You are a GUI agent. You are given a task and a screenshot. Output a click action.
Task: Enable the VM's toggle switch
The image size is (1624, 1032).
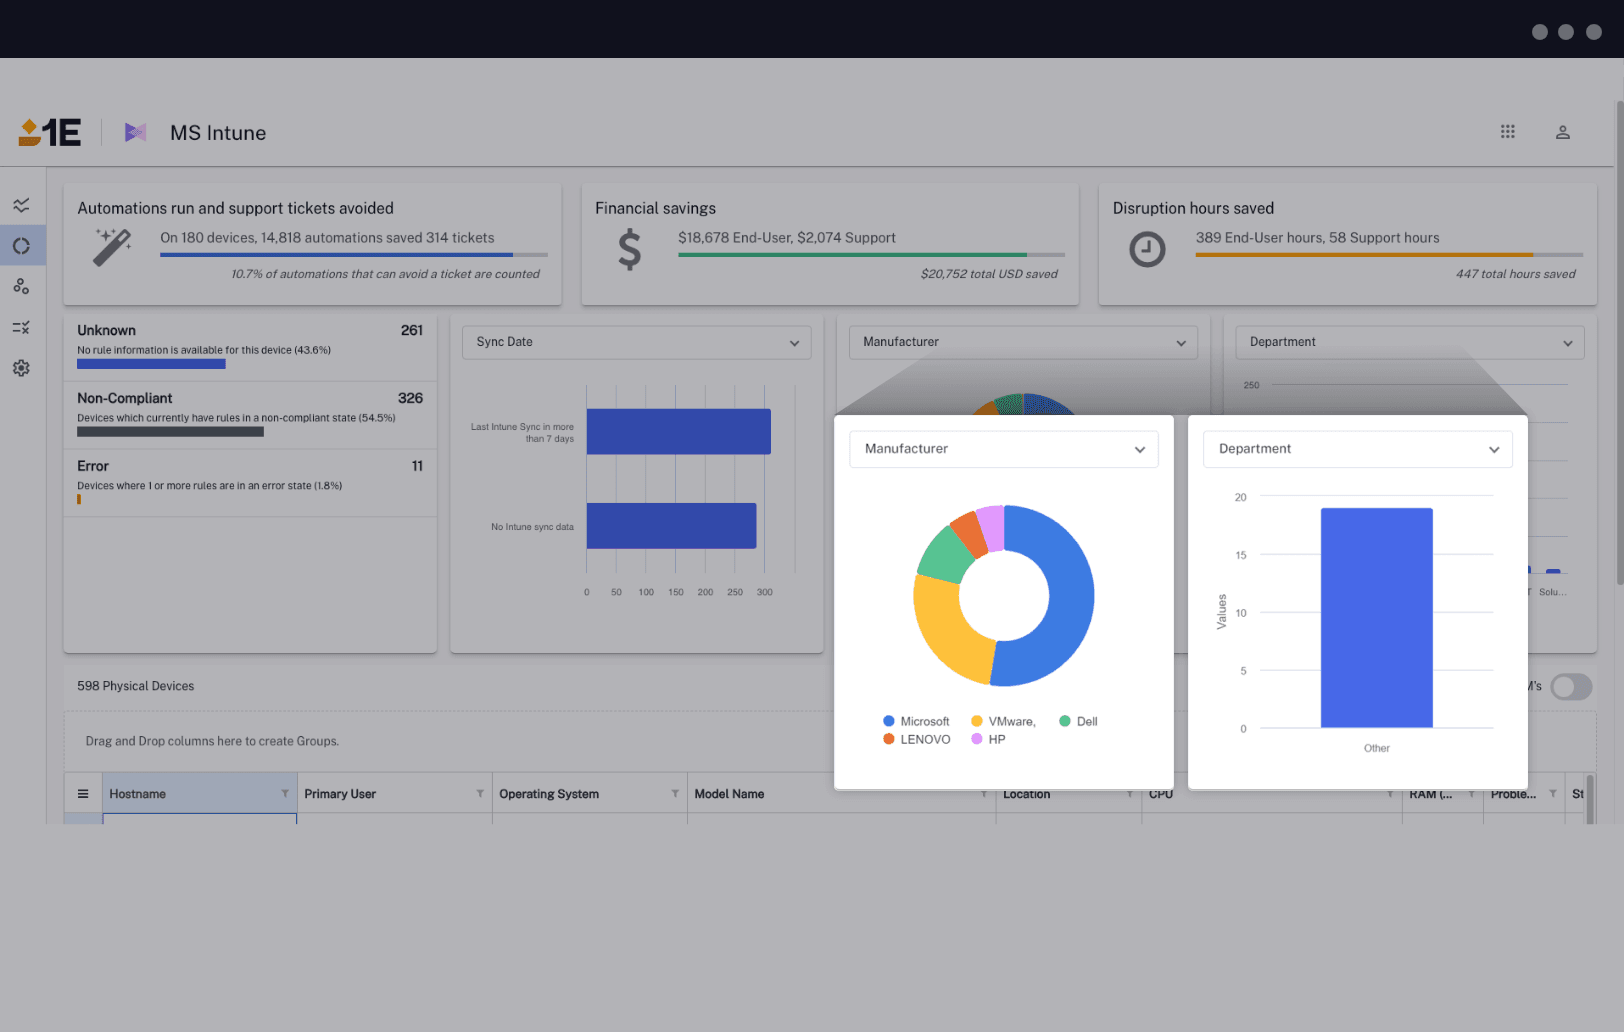(x=1570, y=687)
